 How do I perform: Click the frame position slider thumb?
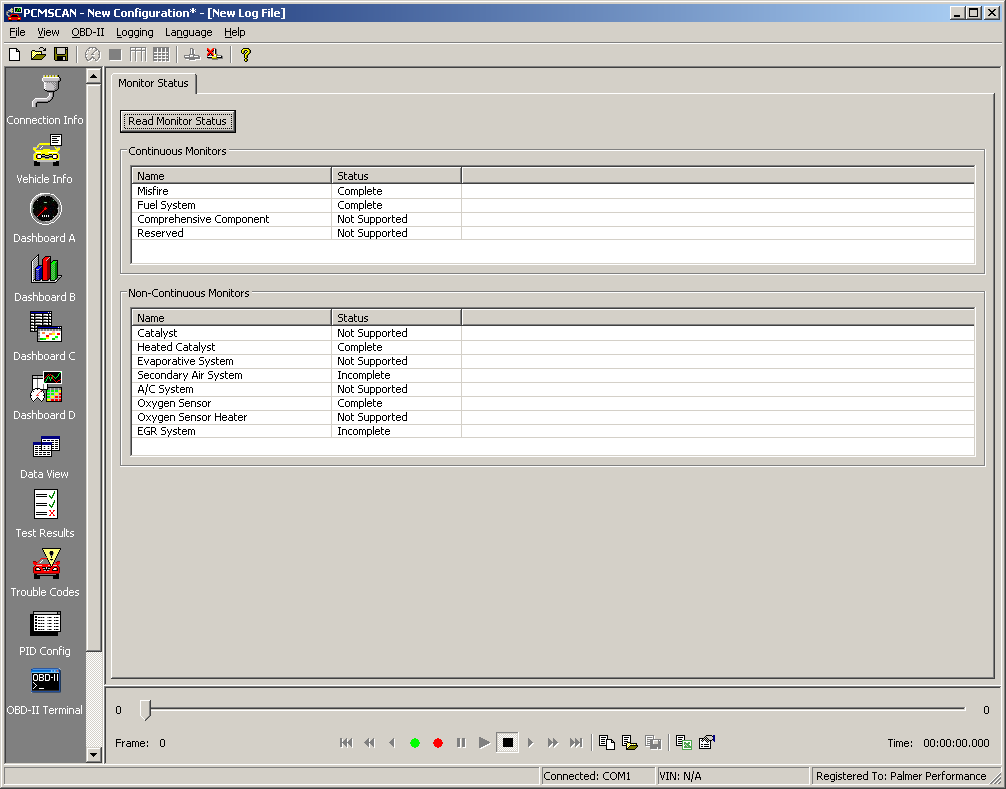146,709
